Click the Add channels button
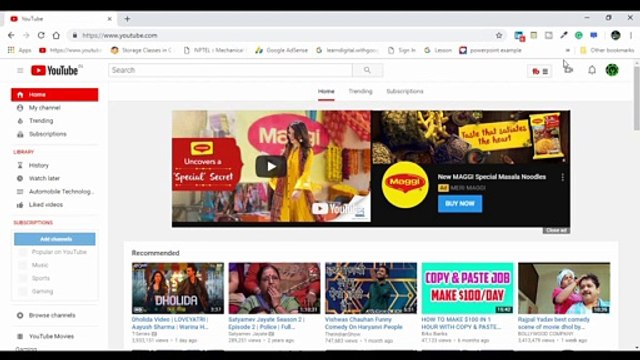The height and width of the screenshot is (360, 640). [x=55, y=239]
